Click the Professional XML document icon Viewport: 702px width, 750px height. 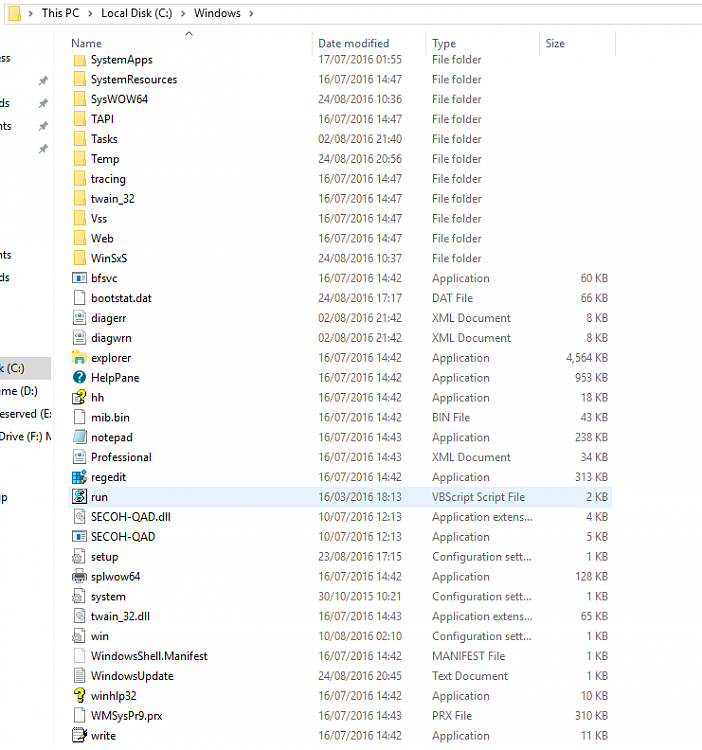click(x=79, y=457)
